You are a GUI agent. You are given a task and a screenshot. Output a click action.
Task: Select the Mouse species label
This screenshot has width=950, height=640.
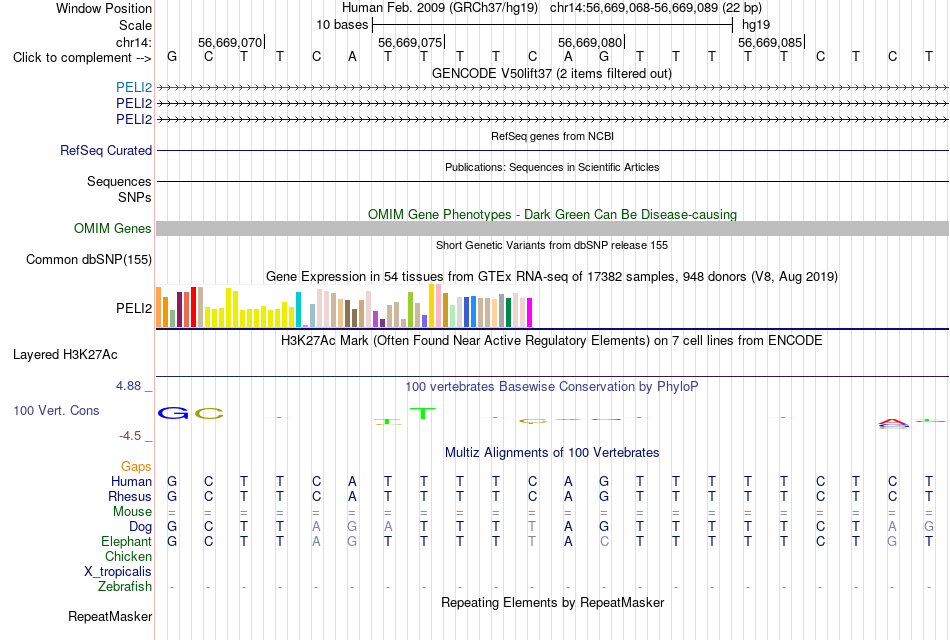click(x=132, y=512)
